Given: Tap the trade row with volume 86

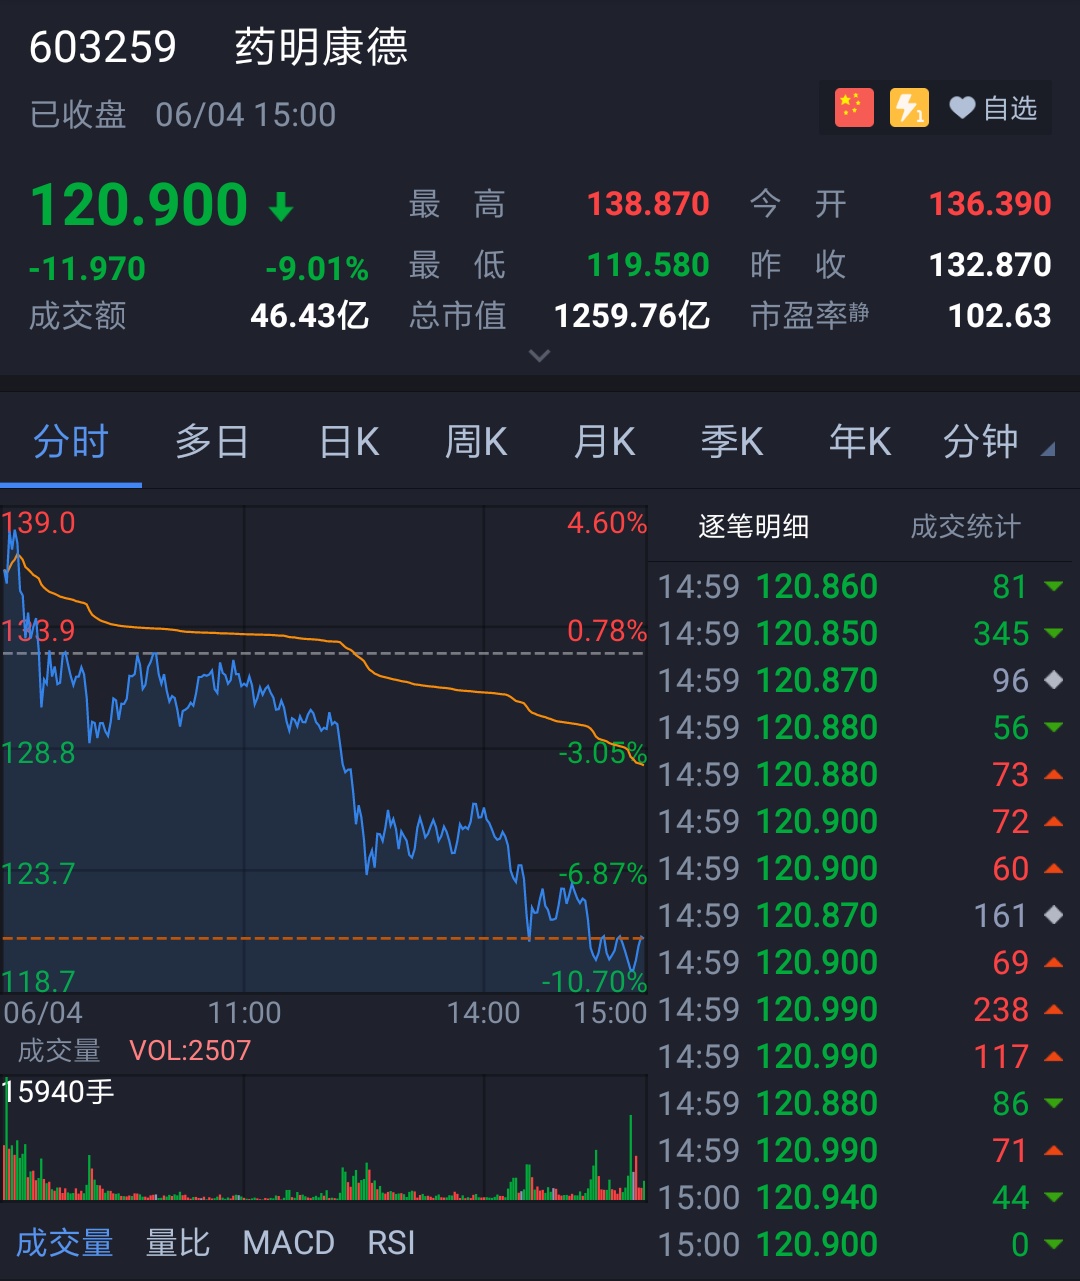Looking at the screenshot, I should (x=864, y=1103).
